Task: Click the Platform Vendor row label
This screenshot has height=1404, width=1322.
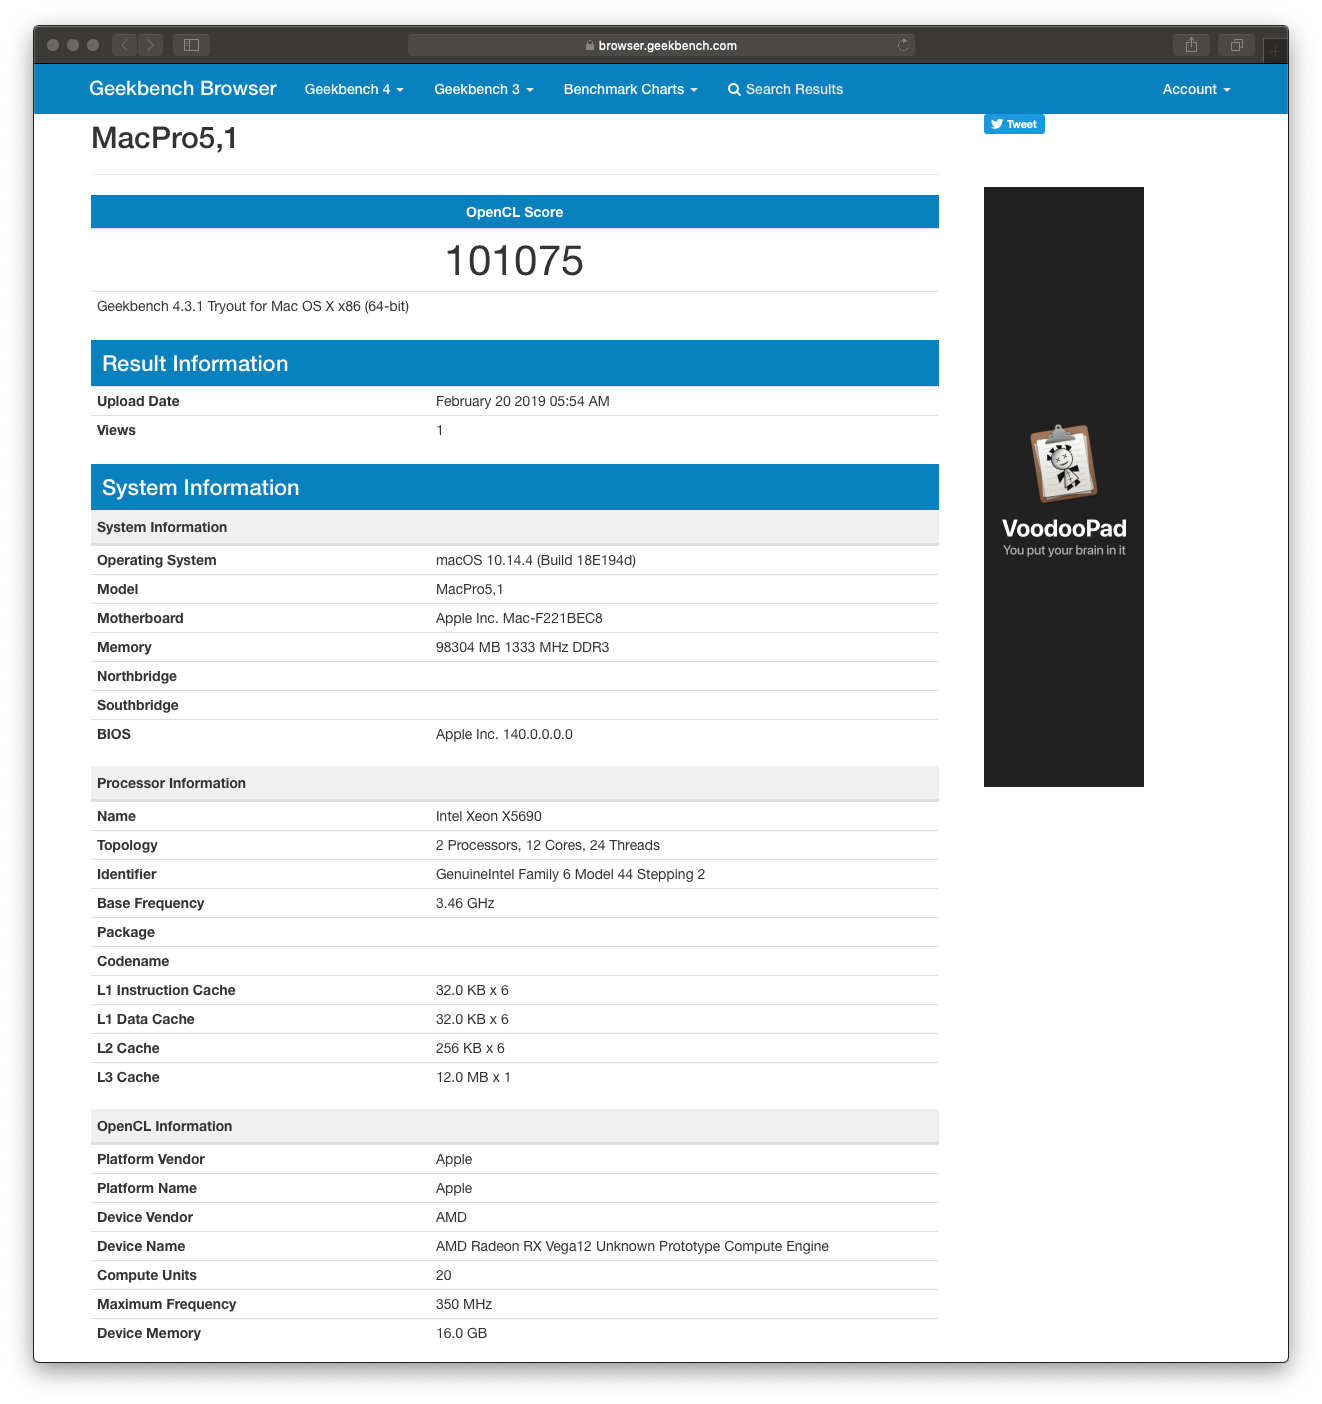Action: [151, 1159]
